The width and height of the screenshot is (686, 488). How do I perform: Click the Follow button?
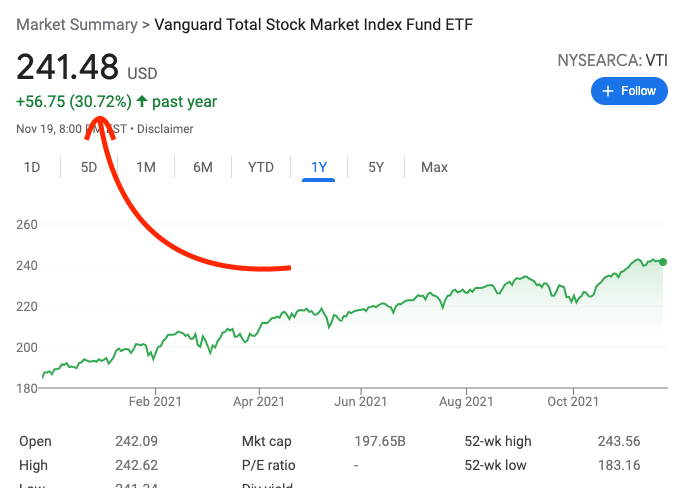[x=629, y=91]
